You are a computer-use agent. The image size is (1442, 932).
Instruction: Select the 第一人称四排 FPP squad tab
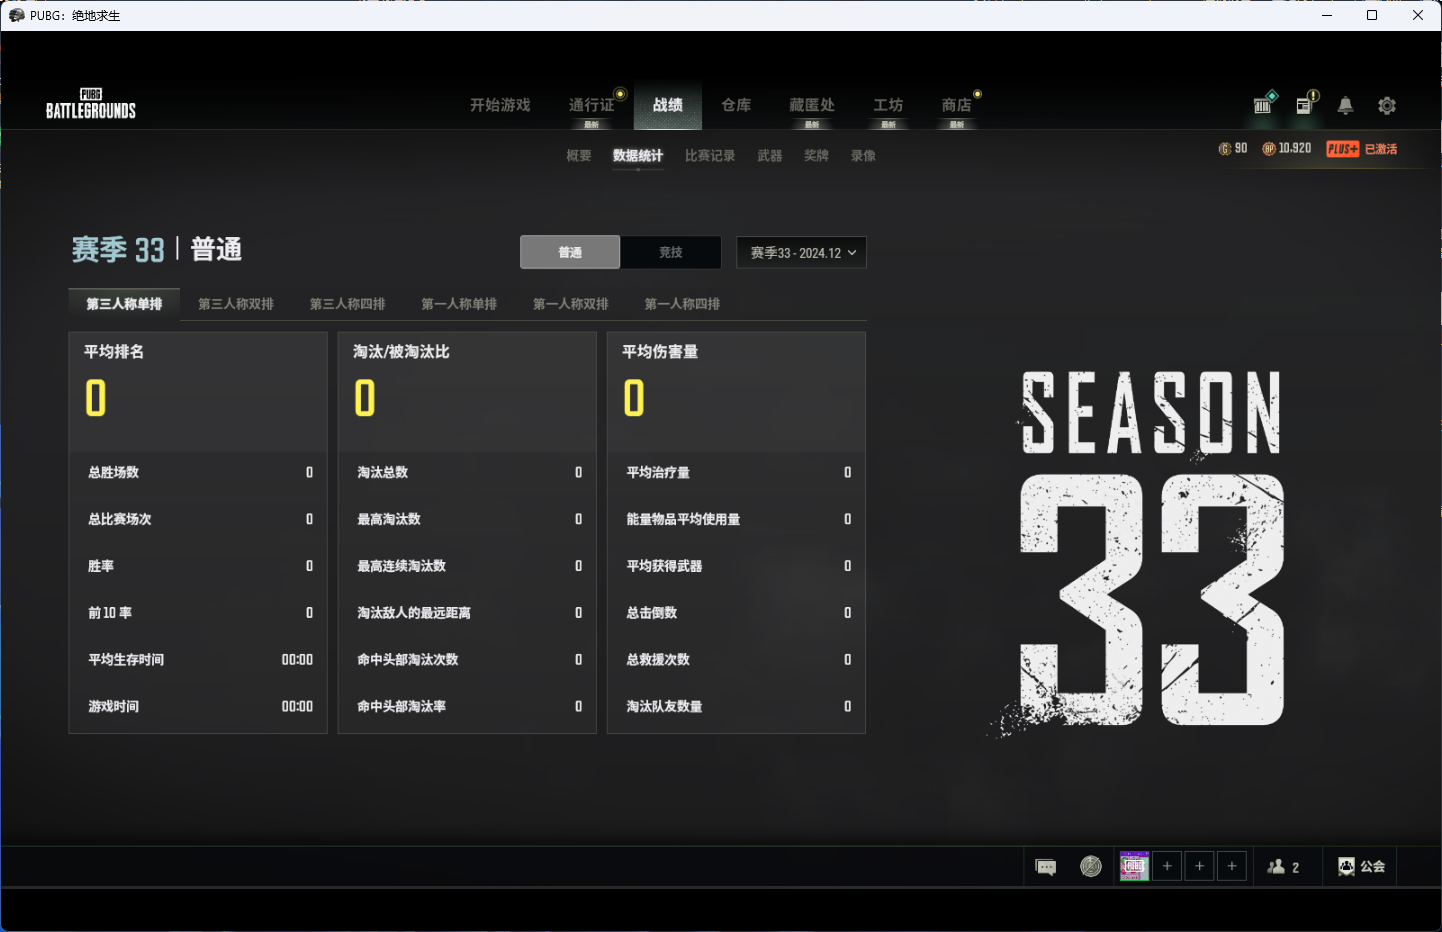[683, 304]
